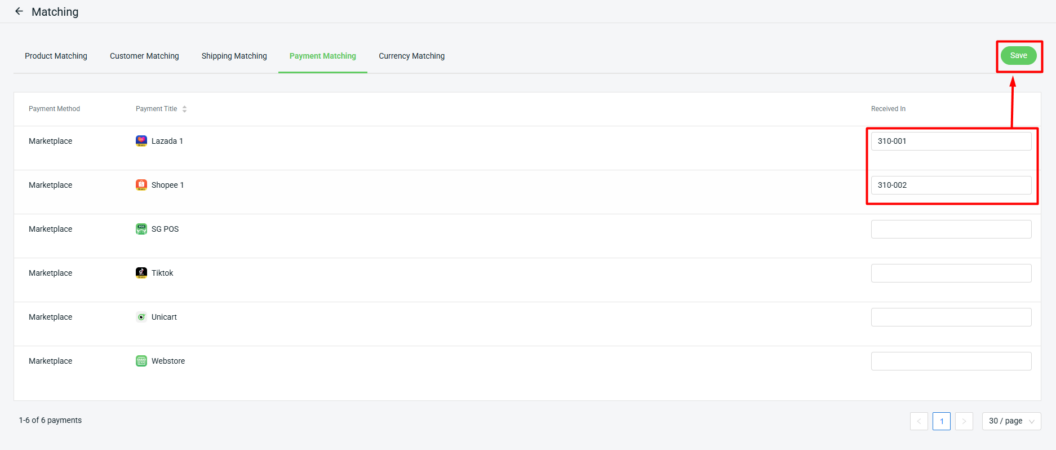The image size is (1056, 450).
Task: Click the Webstore icon
Action: pyautogui.click(x=141, y=361)
